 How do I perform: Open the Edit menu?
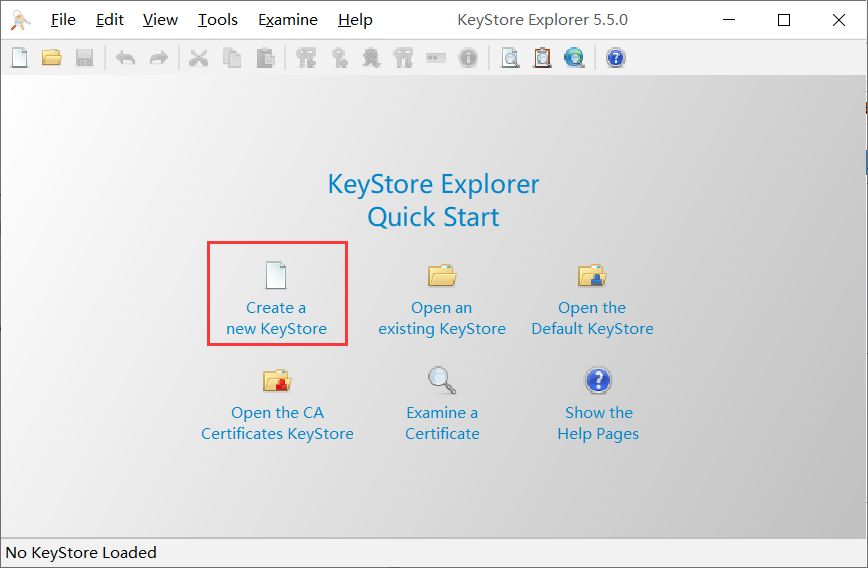(110, 20)
